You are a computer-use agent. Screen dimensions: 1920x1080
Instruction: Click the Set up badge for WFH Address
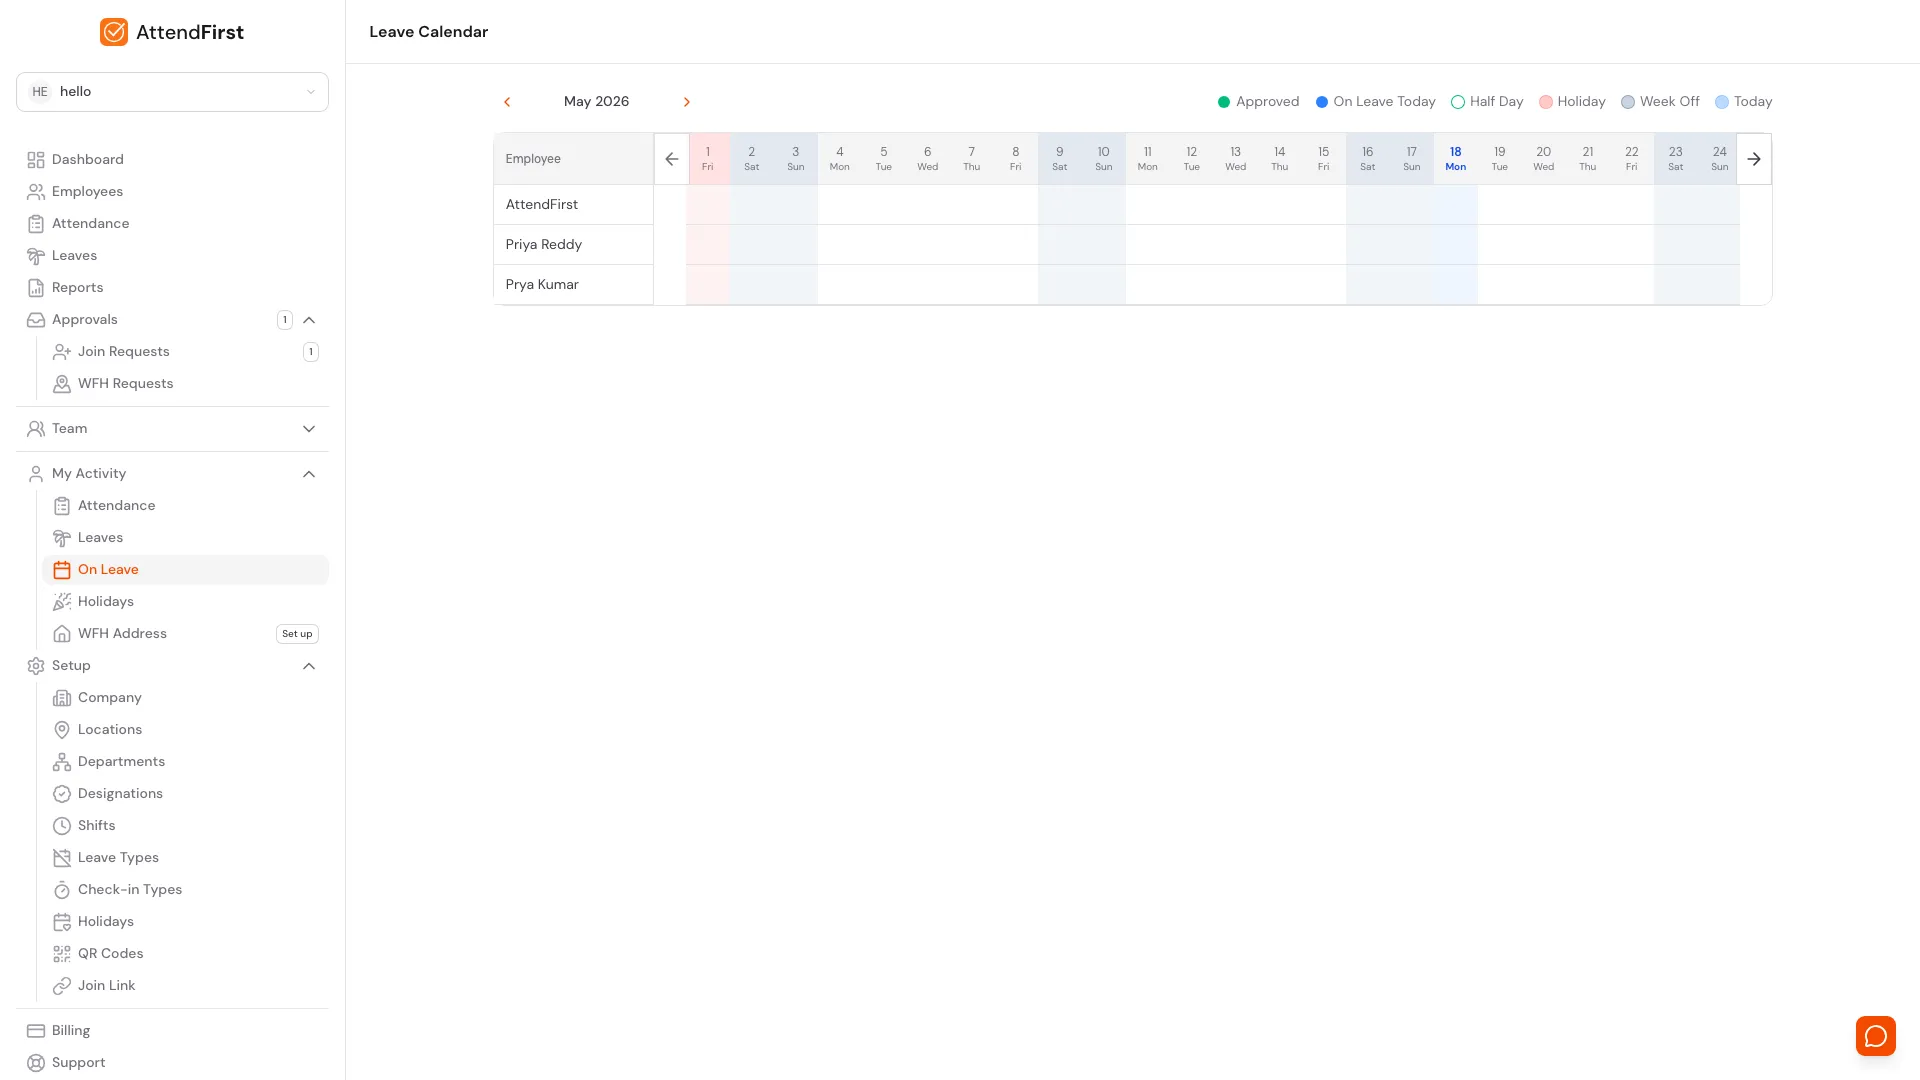(x=297, y=634)
